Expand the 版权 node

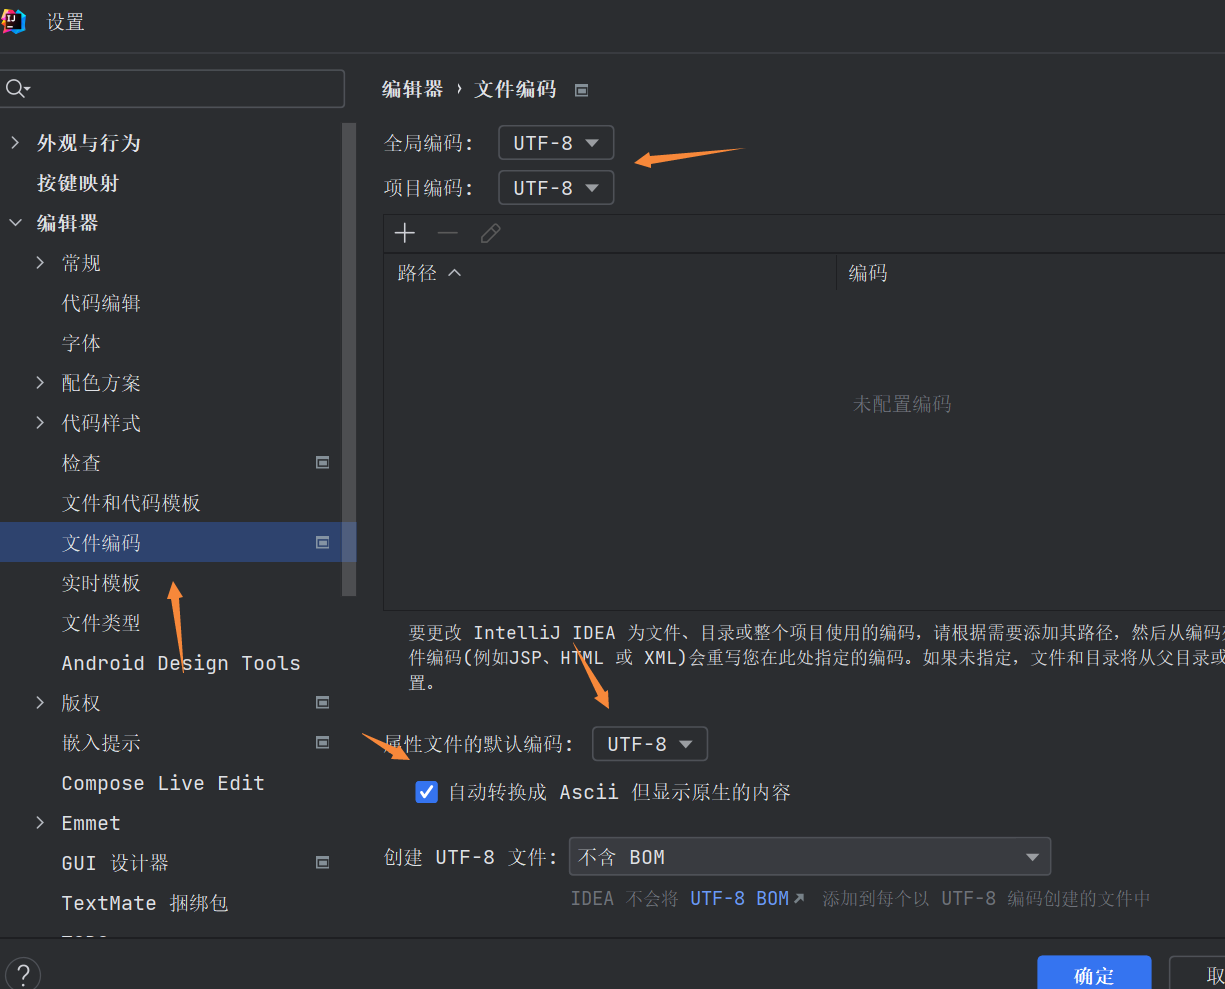point(40,703)
